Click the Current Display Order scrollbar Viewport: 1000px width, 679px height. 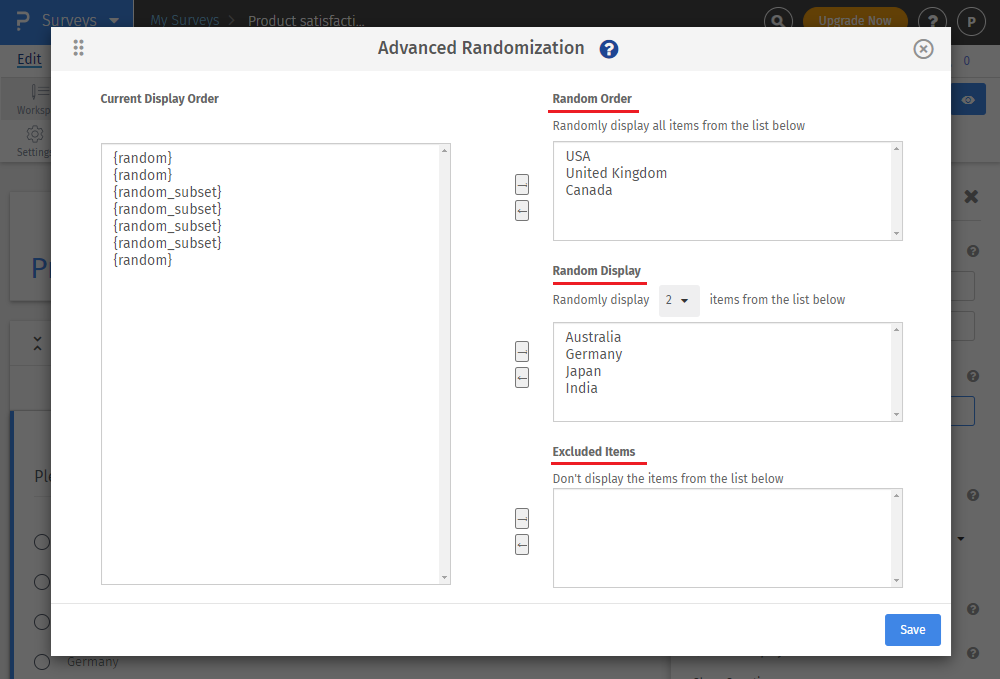click(445, 365)
